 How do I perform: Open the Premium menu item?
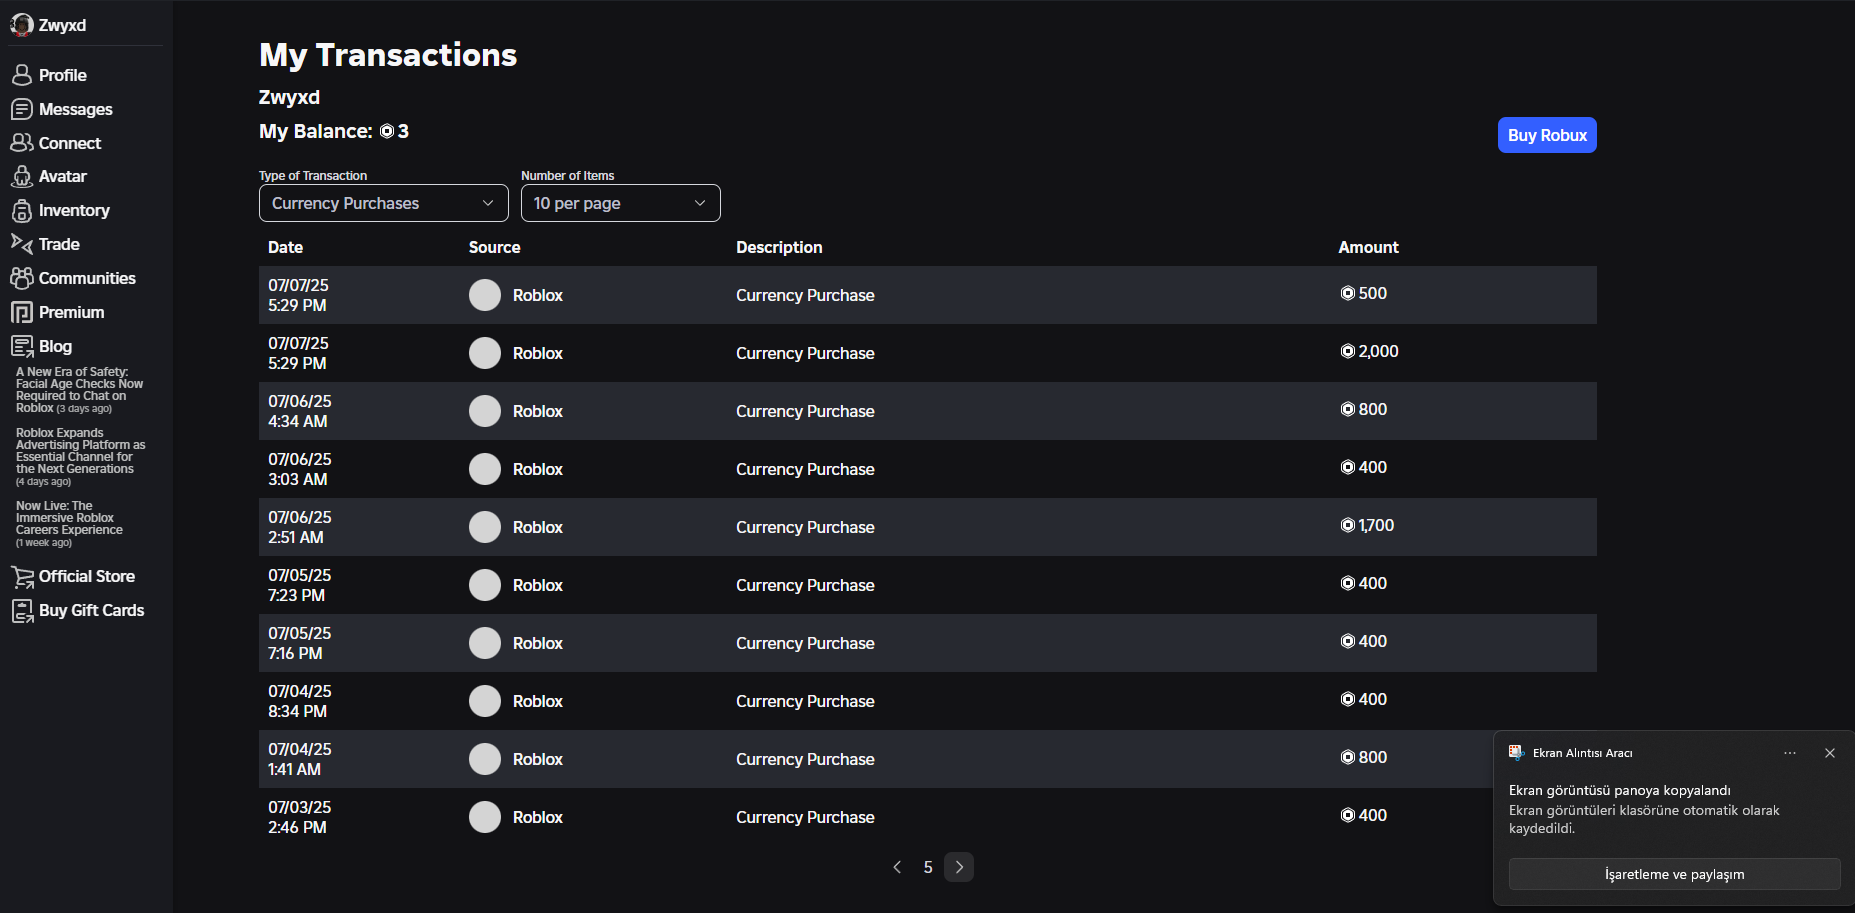click(x=71, y=312)
